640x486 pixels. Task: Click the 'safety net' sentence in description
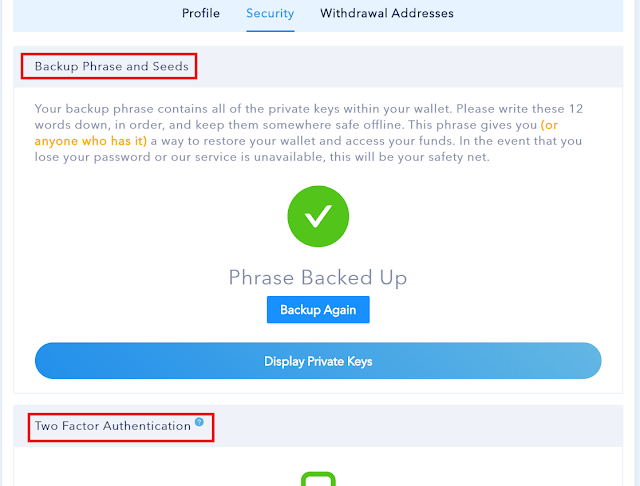[x=262, y=157]
